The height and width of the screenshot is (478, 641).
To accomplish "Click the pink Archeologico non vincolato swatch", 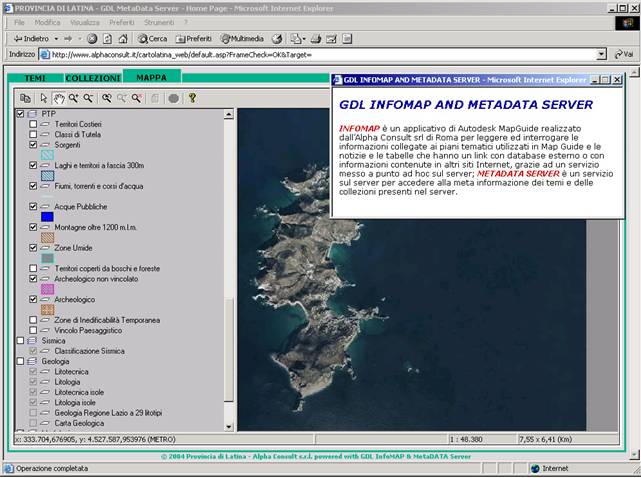I will [47, 289].
